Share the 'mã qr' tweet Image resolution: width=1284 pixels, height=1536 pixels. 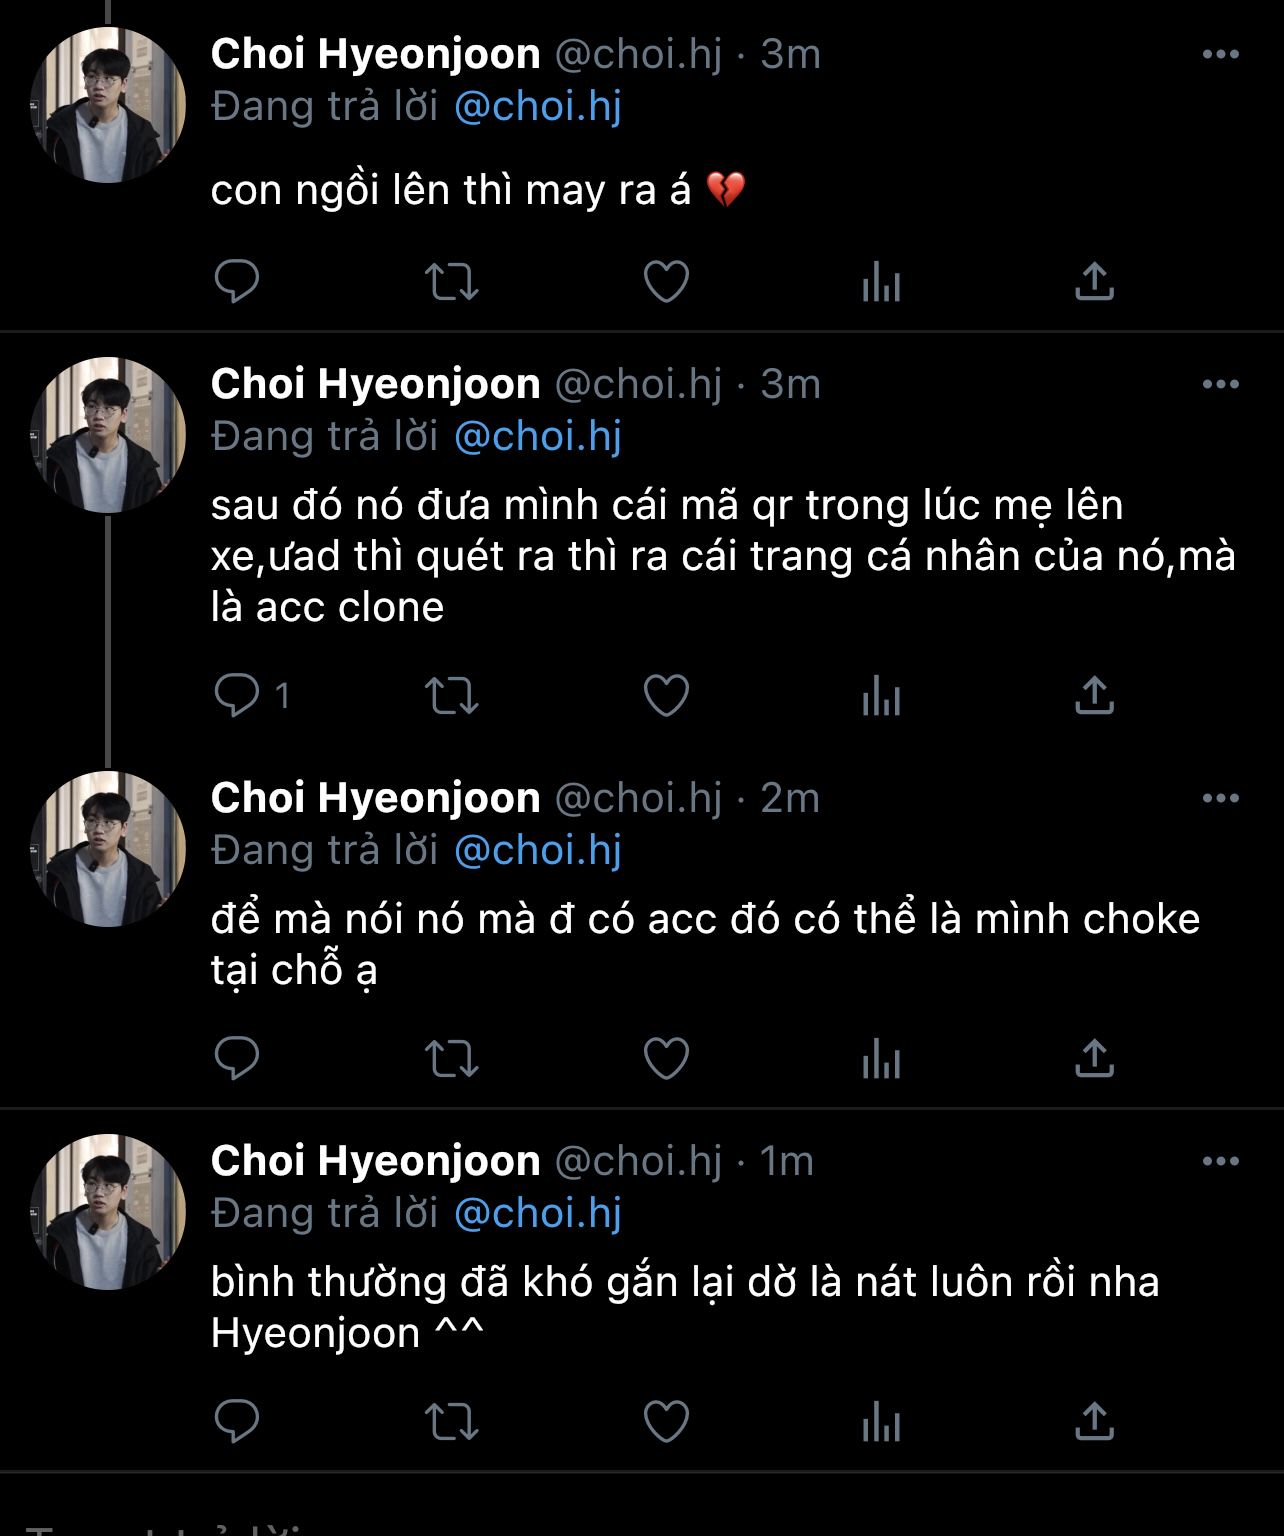pyautogui.click(x=1094, y=695)
